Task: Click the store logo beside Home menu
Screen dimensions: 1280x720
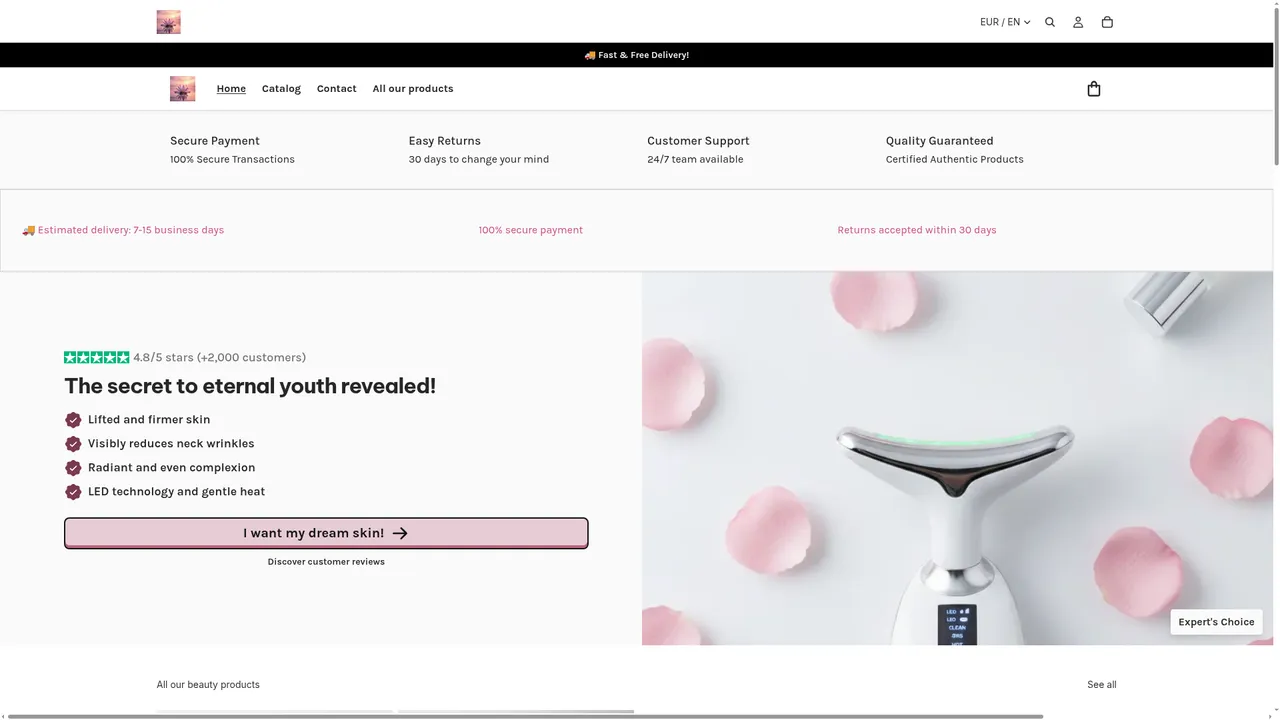Action: pos(183,89)
